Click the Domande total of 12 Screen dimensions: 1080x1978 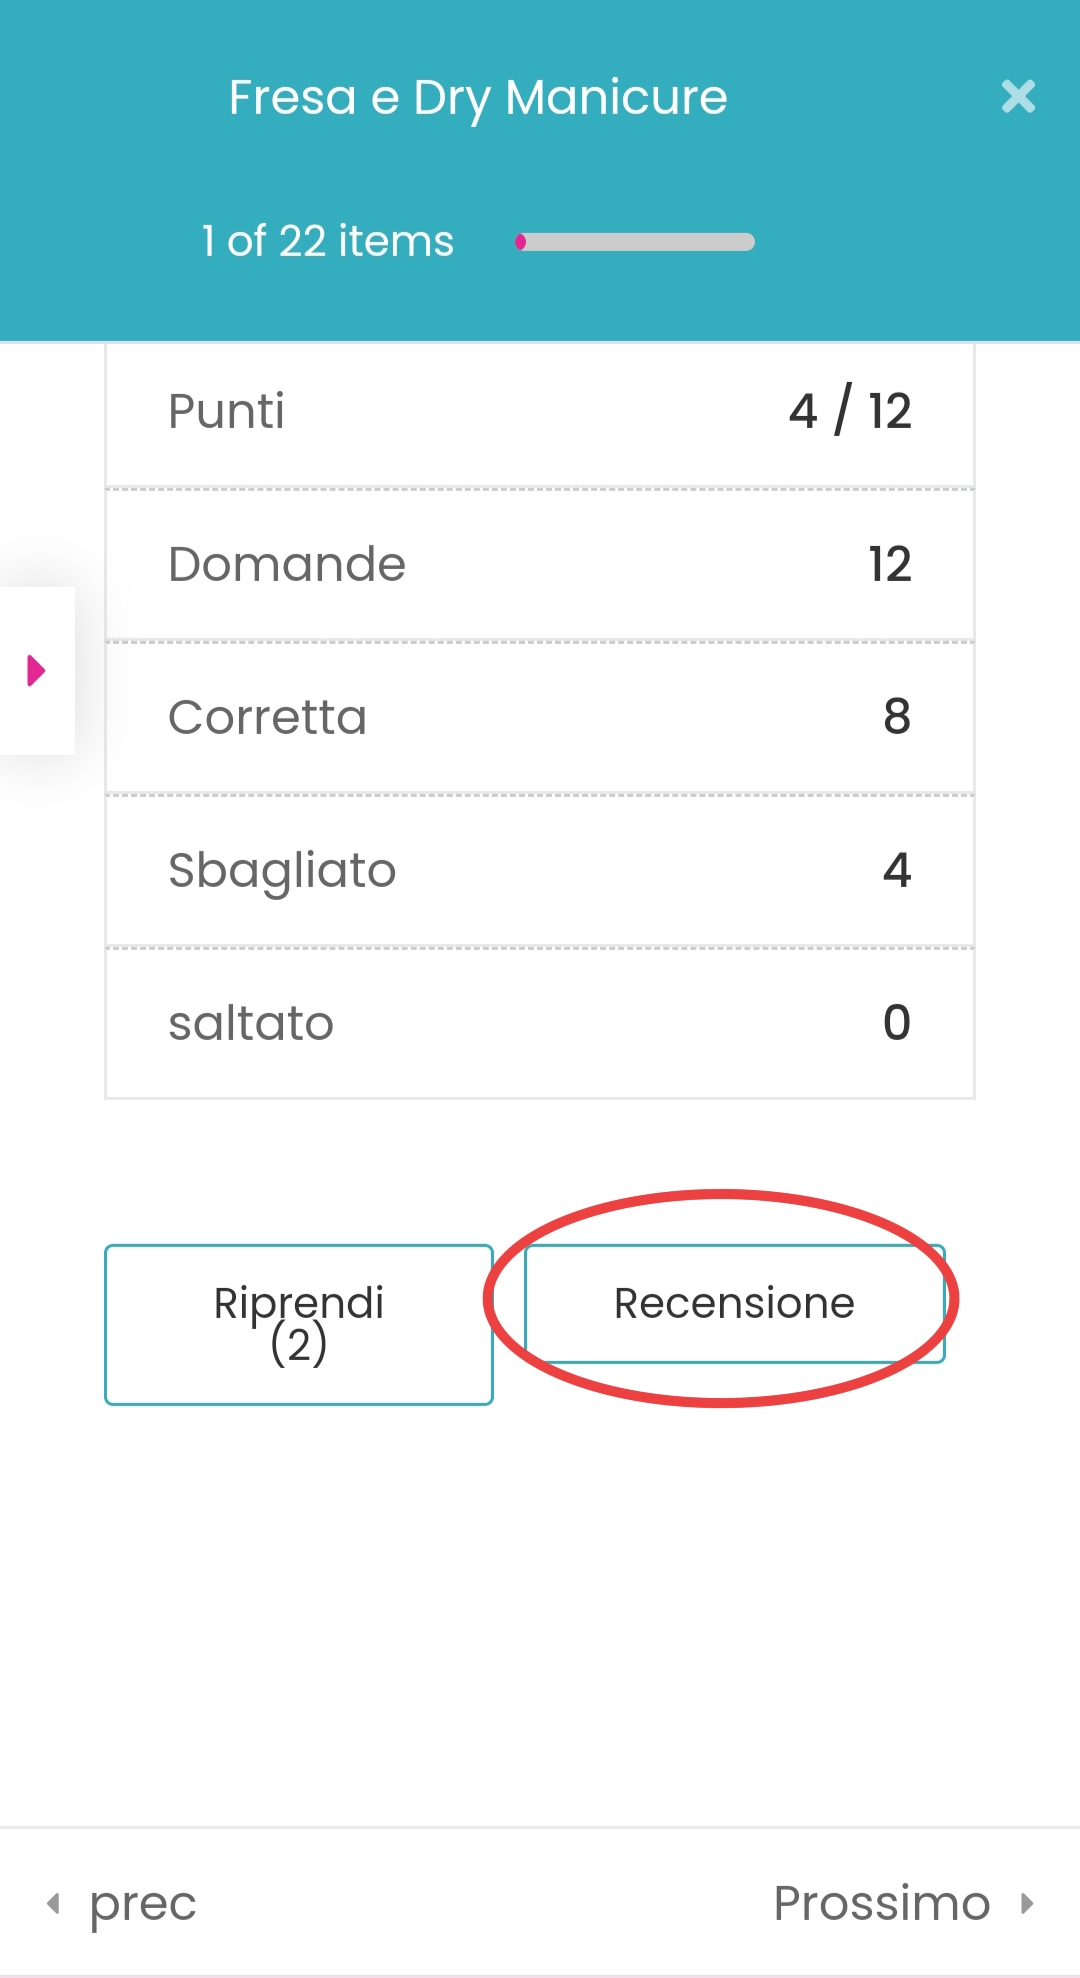(890, 564)
